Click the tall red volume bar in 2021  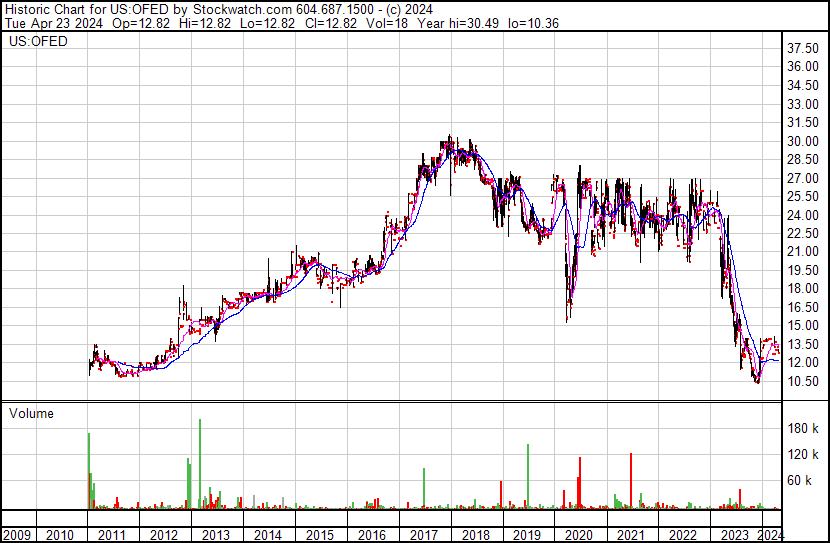coord(631,482)
